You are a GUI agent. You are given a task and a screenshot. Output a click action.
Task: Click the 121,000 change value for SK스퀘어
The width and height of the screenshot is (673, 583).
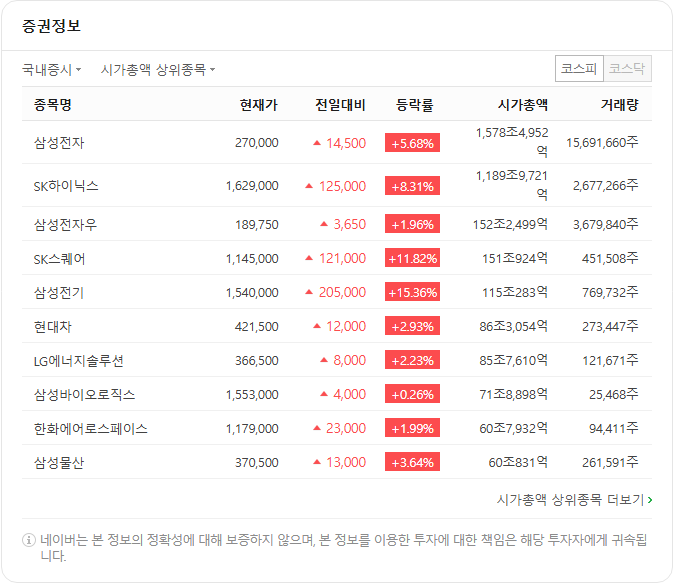[x=342, y=258]
